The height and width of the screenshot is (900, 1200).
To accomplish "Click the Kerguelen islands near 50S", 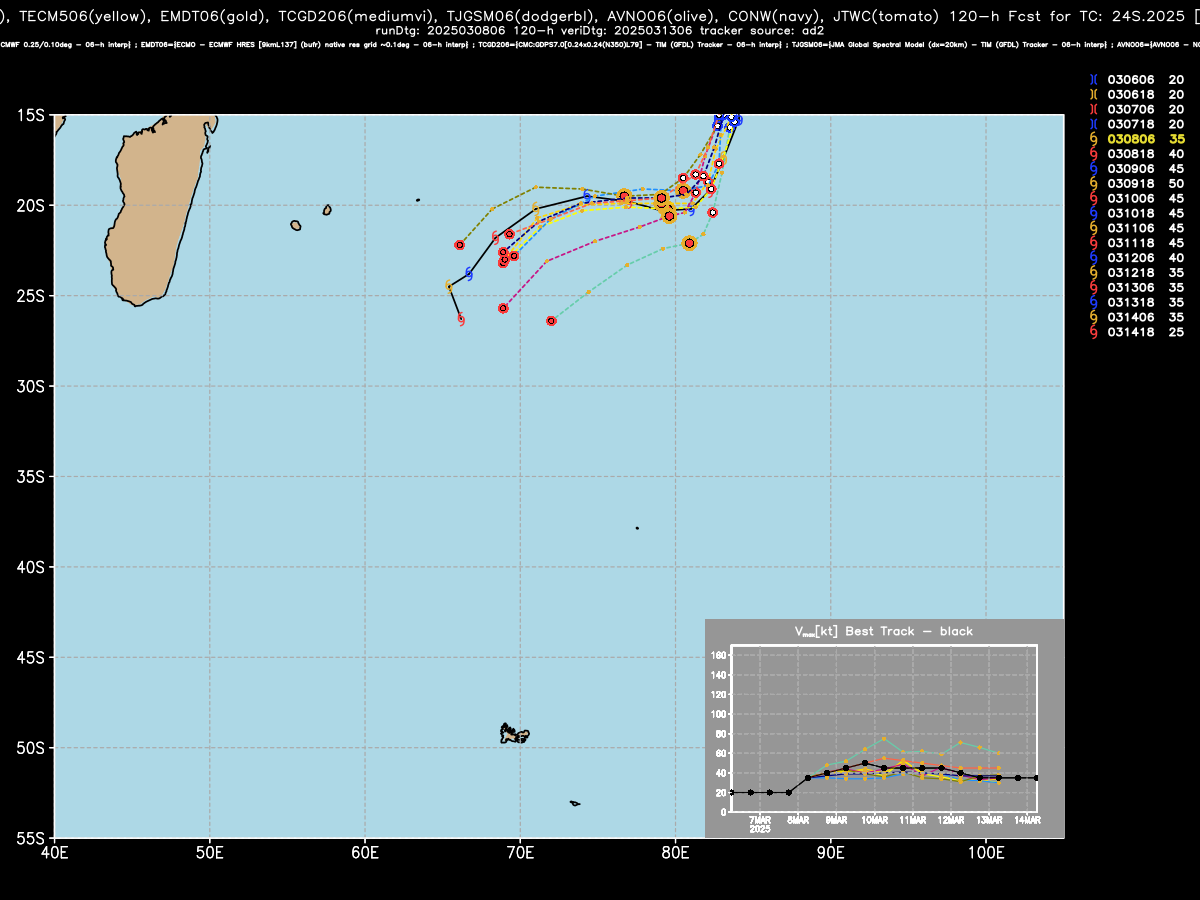I will pyautogui.click(x=514, y=734).
